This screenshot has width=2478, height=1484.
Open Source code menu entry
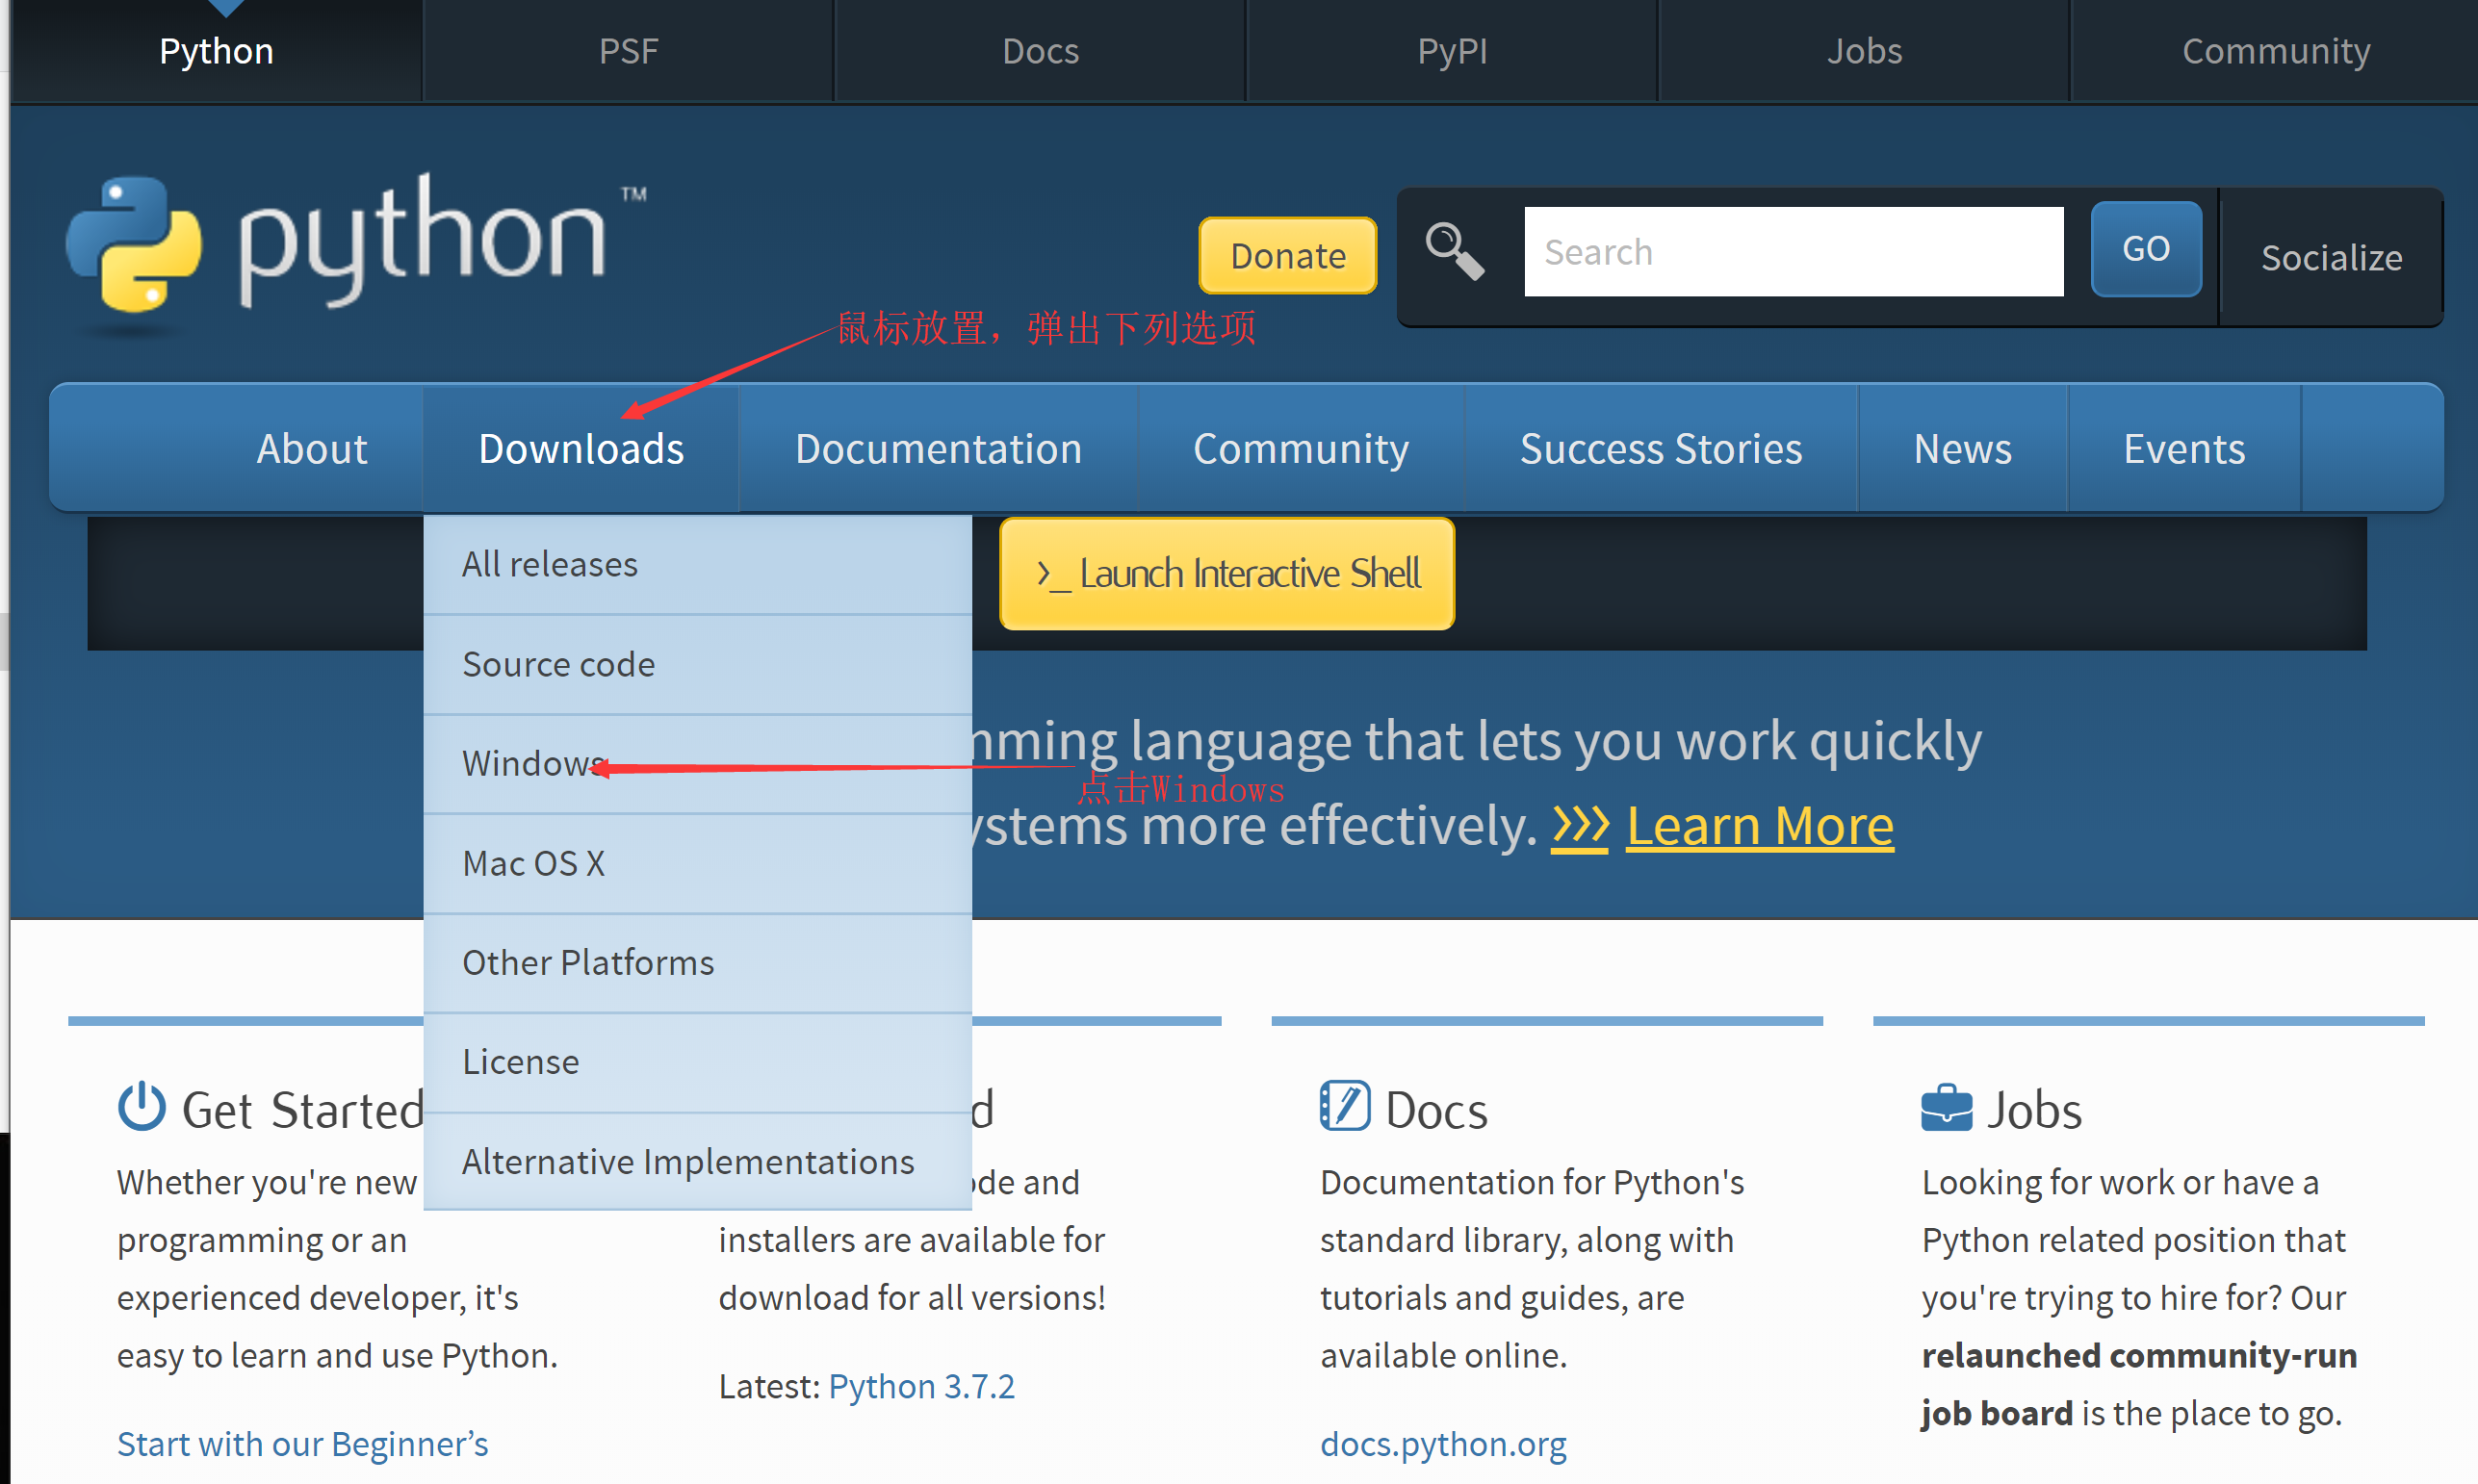558,665
